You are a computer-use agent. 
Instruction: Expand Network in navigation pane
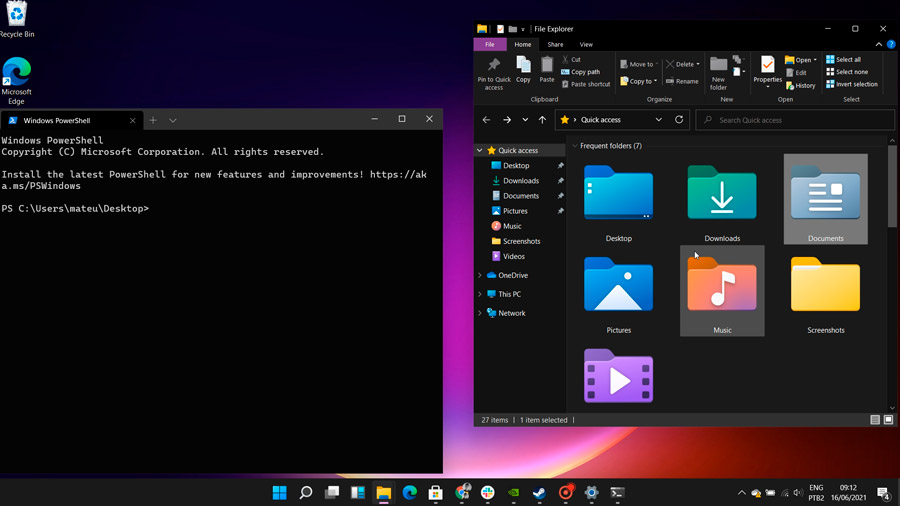[x=480, y=313]
